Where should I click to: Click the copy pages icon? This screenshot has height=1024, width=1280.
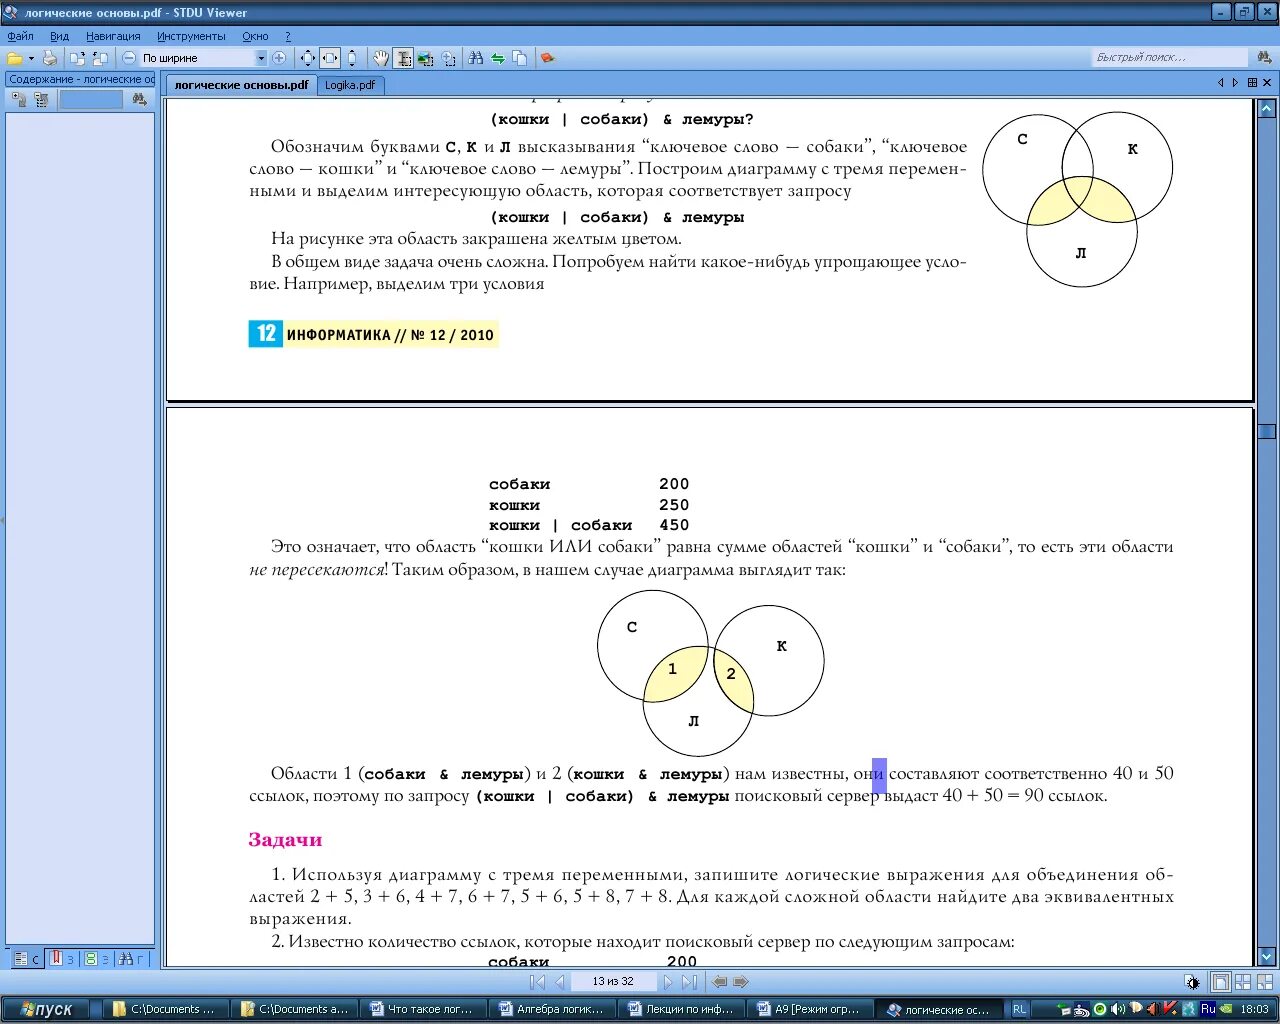[520, 58]
